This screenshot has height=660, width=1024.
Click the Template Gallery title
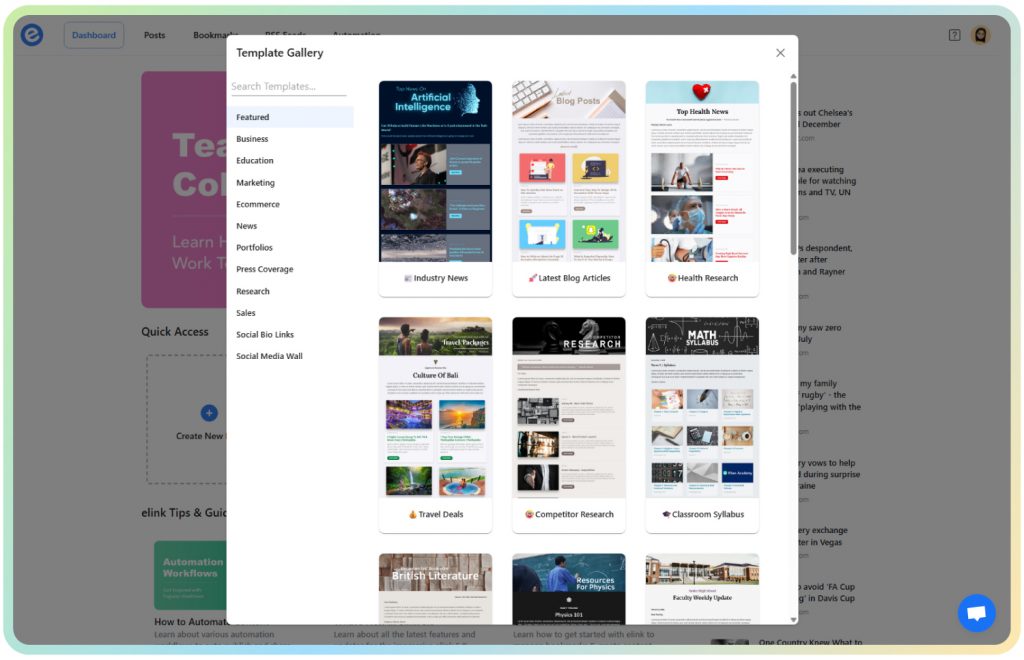tap(280, 53)
